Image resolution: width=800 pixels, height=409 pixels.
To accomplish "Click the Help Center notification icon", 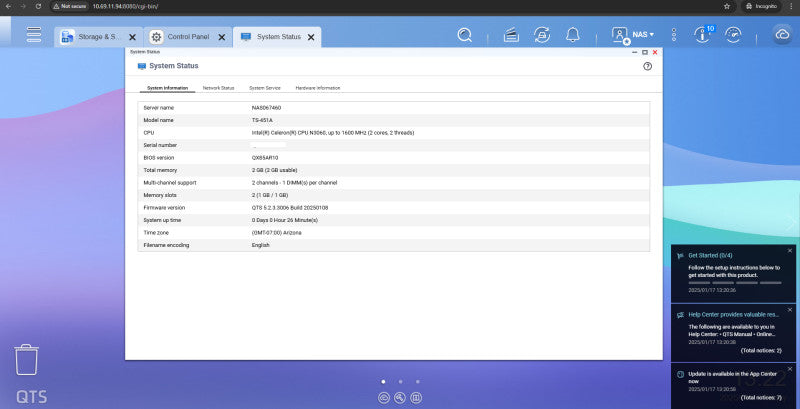I will coord(680,315).
